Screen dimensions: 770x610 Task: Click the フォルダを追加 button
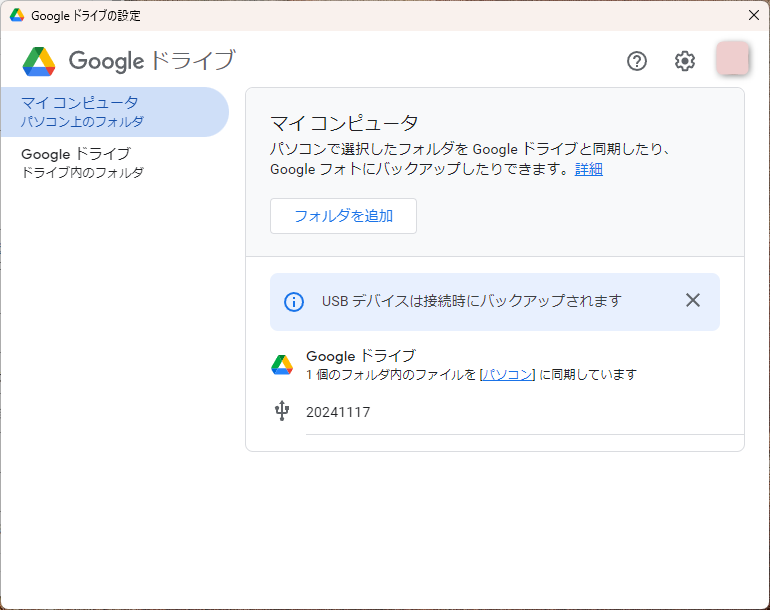point(343,216)
